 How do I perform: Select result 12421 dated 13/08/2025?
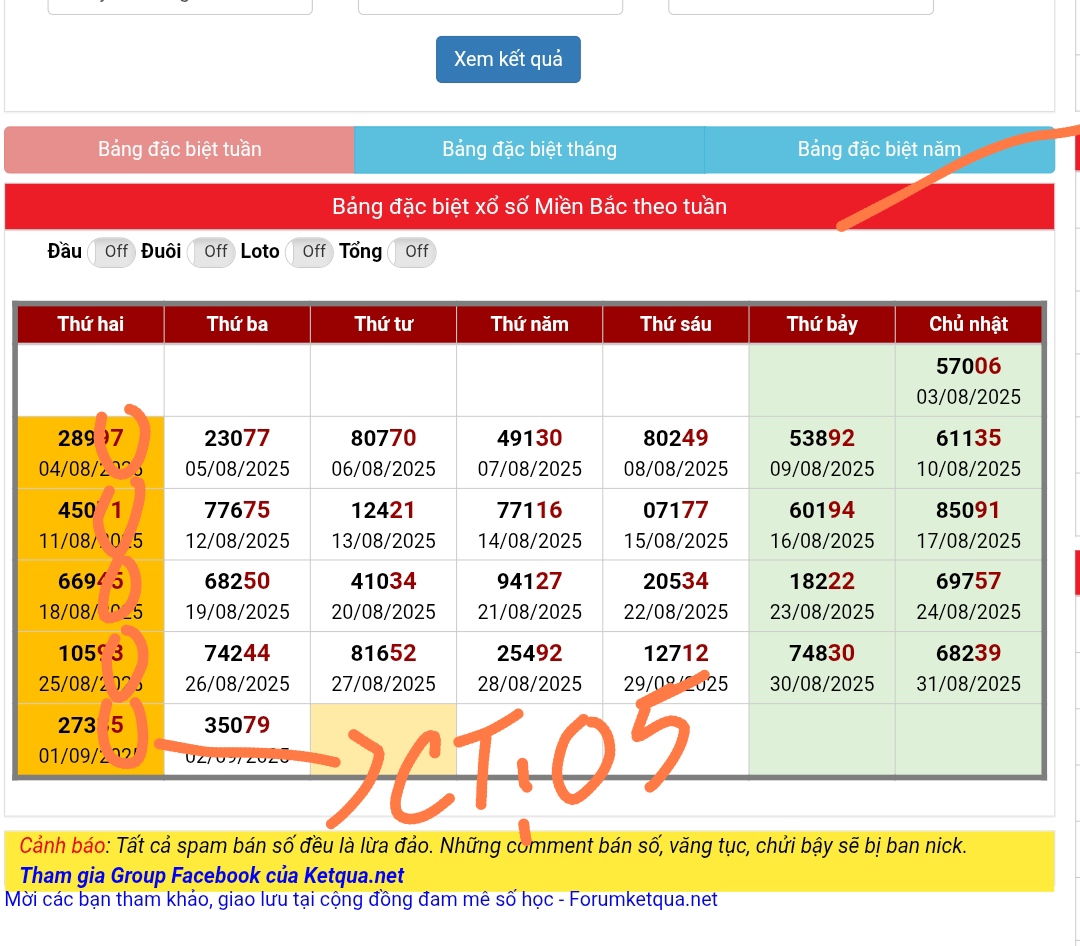[x=383, y=524]
